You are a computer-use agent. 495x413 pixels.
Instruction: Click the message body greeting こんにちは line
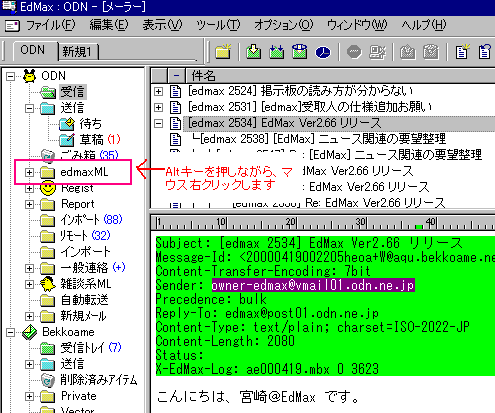coord(258,397)
